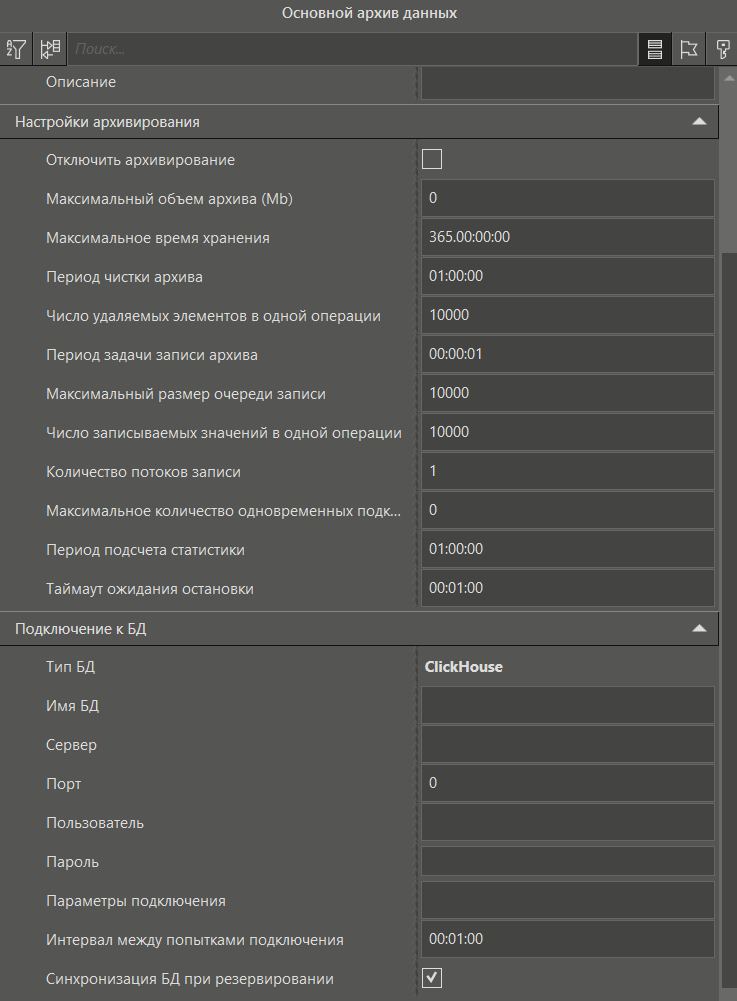Select the highlighted list view icon
This screenshot has width=737, height=1001.
(655, 49)
